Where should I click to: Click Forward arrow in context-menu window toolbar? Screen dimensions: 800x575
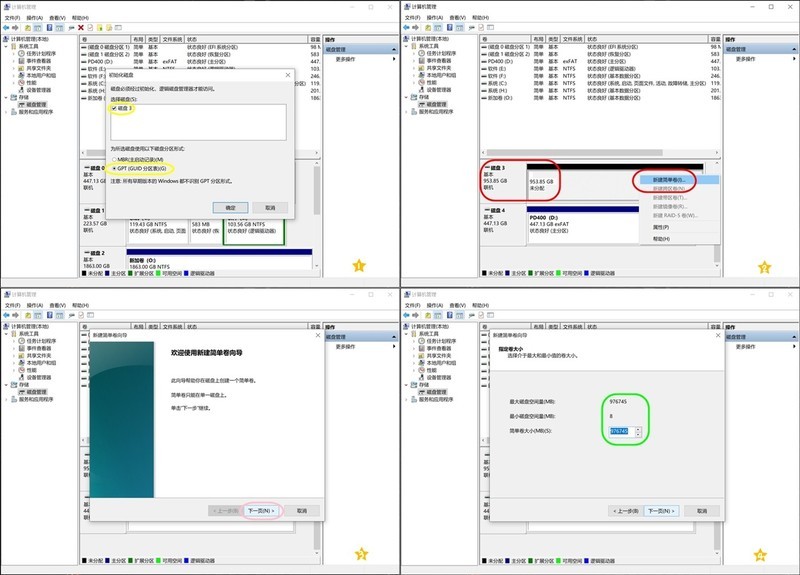click(x=415, y=28)
